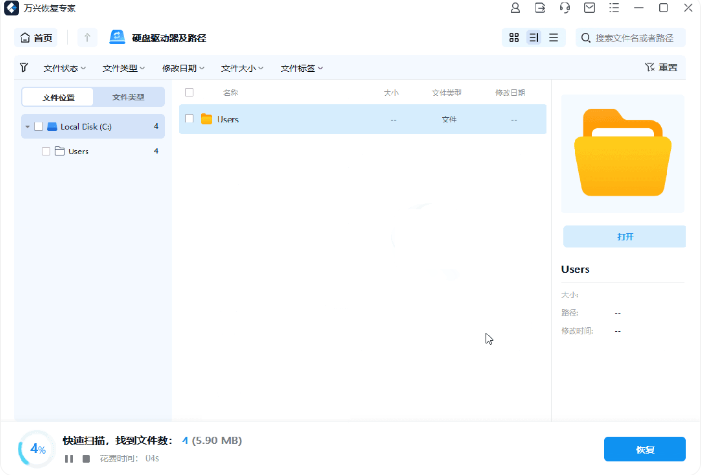
Task: Pause the scan
Action: [69, 459]
